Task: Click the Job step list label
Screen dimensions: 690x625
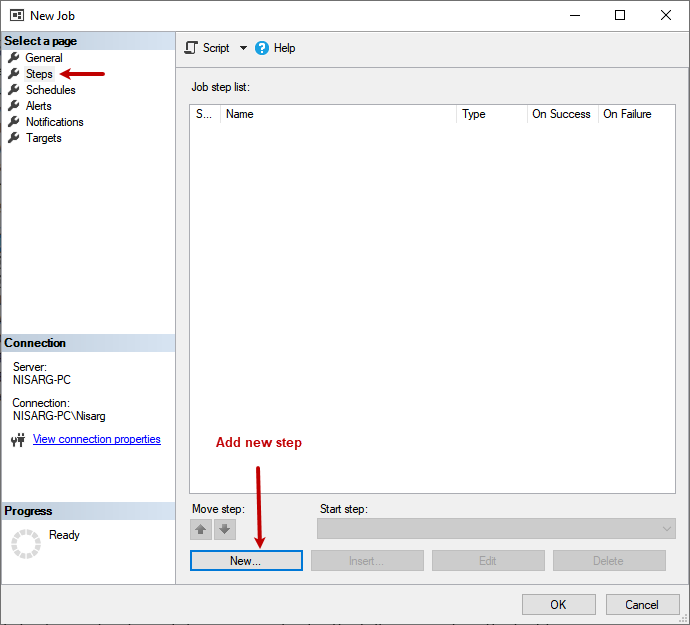Action: click(220, 87)
